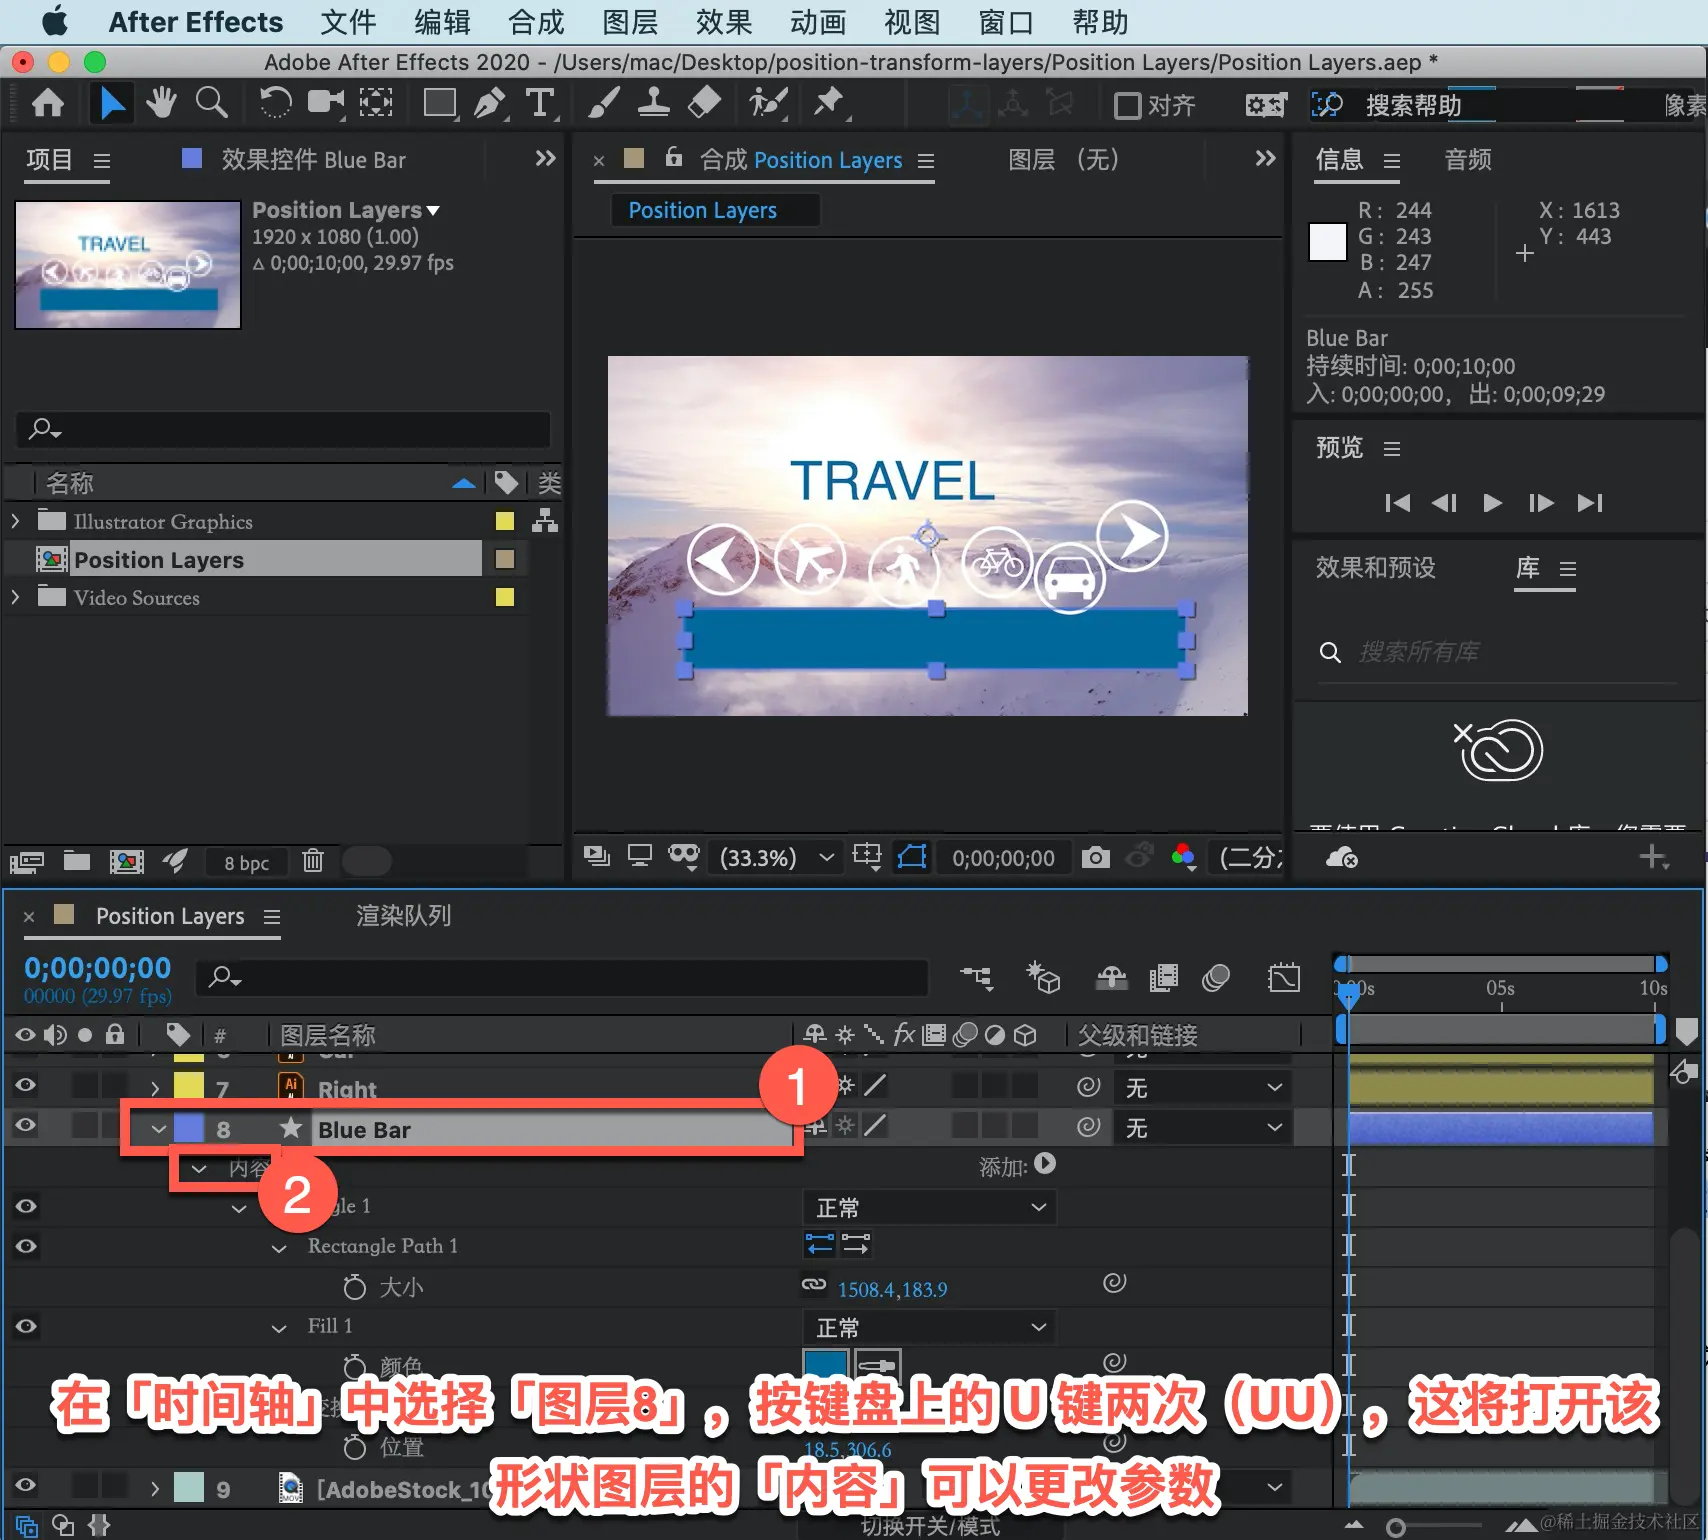This screenshot has width=1708, height=1540.
Task: Select the Unified Camera tool
Action: pyautogui.click(x=326, y=103)
